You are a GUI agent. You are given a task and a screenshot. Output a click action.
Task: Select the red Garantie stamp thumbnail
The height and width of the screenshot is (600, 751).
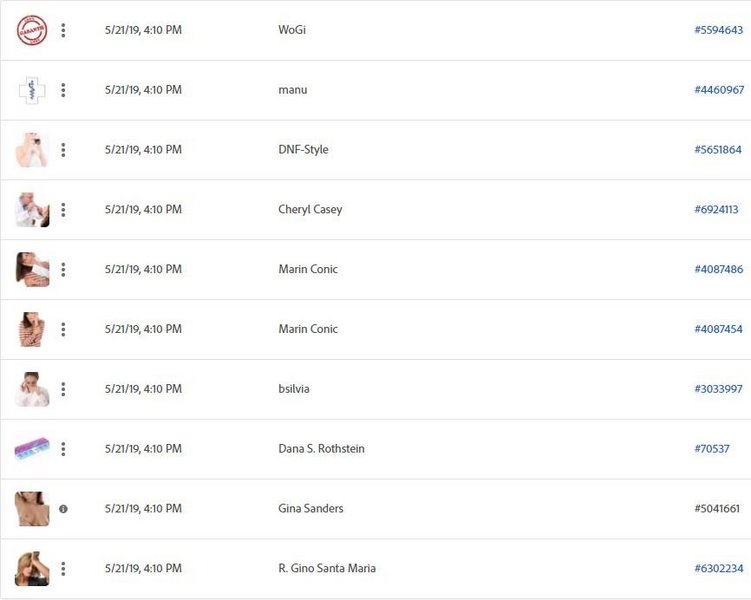point(32,30)
